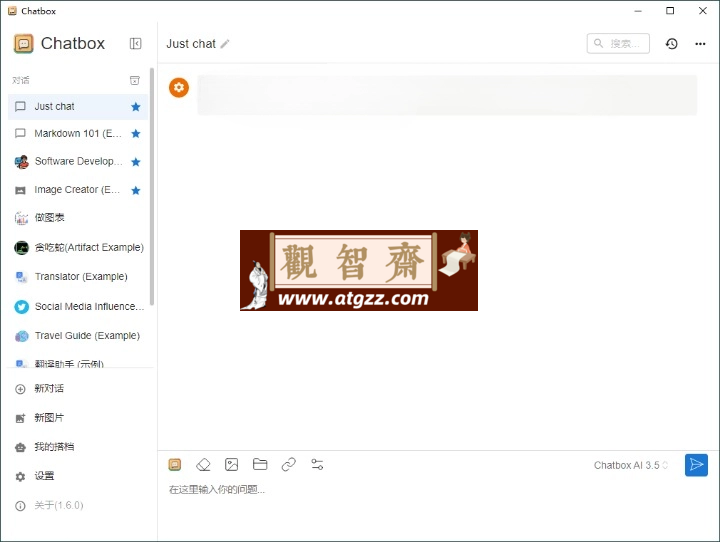Click the system prompt message bubble
The width and height of the screenshot is (720, 542).
point(447,95)
